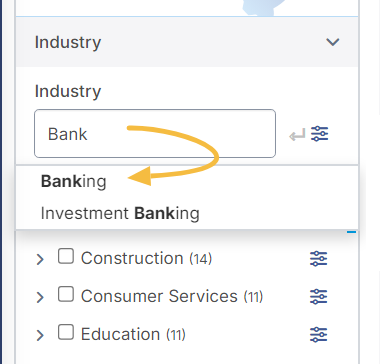Click the Consumer Services (11) label
Viewport: 380px width, 364px height.
click(x=172, y=296)
